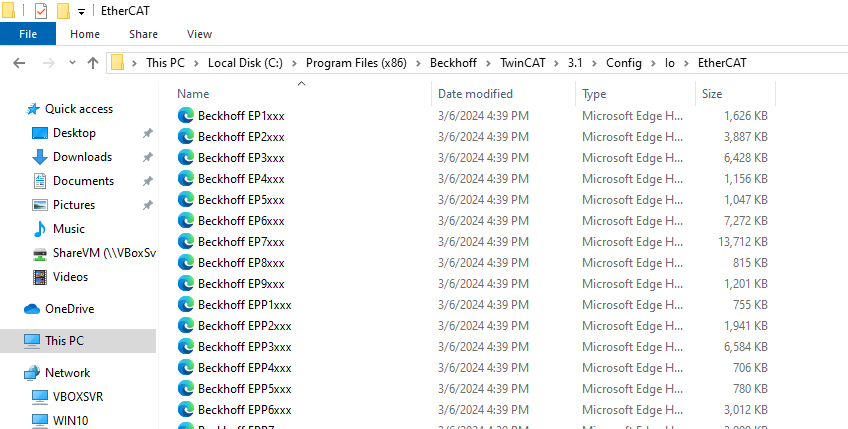Open the File menu
This screenshot has height=429, width=848.
click(28, 34)
